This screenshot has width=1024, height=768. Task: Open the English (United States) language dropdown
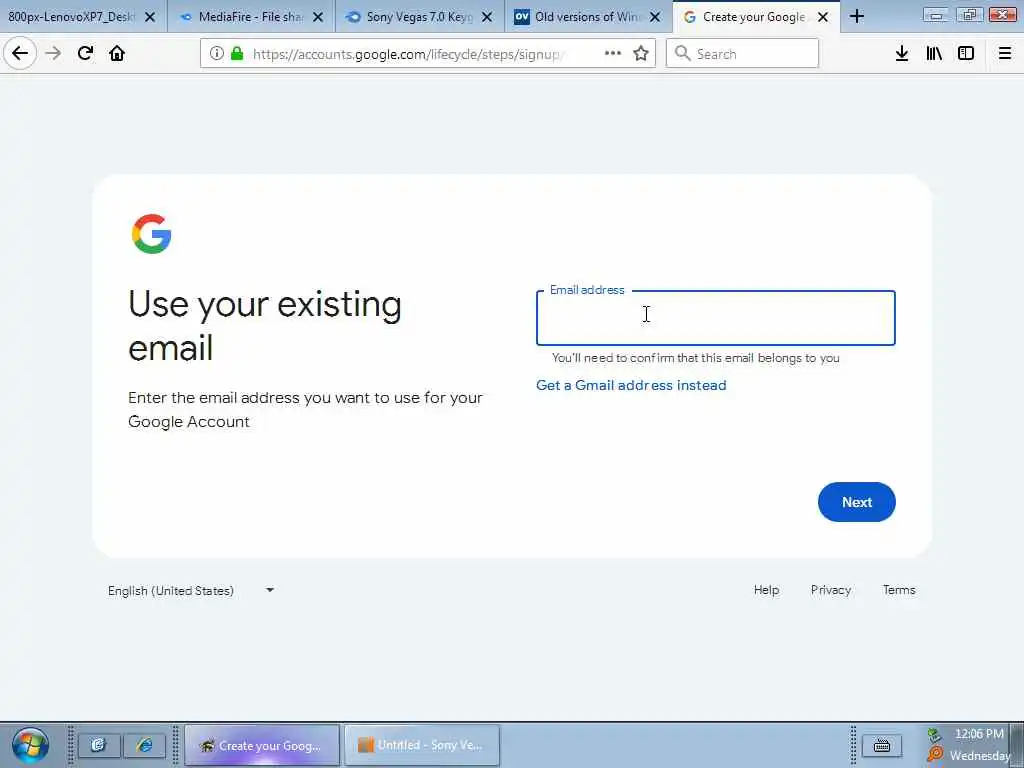click(191, 590)
